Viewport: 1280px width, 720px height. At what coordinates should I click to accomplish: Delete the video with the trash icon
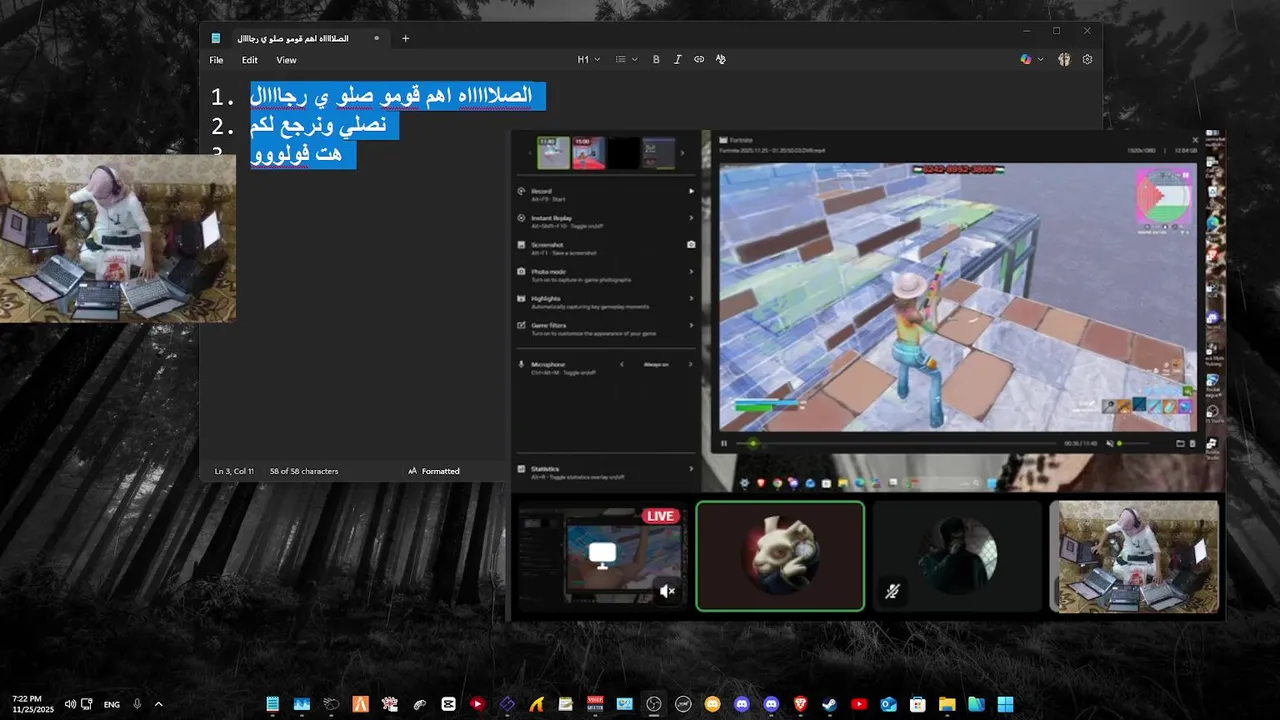(x=1192, y=443)
